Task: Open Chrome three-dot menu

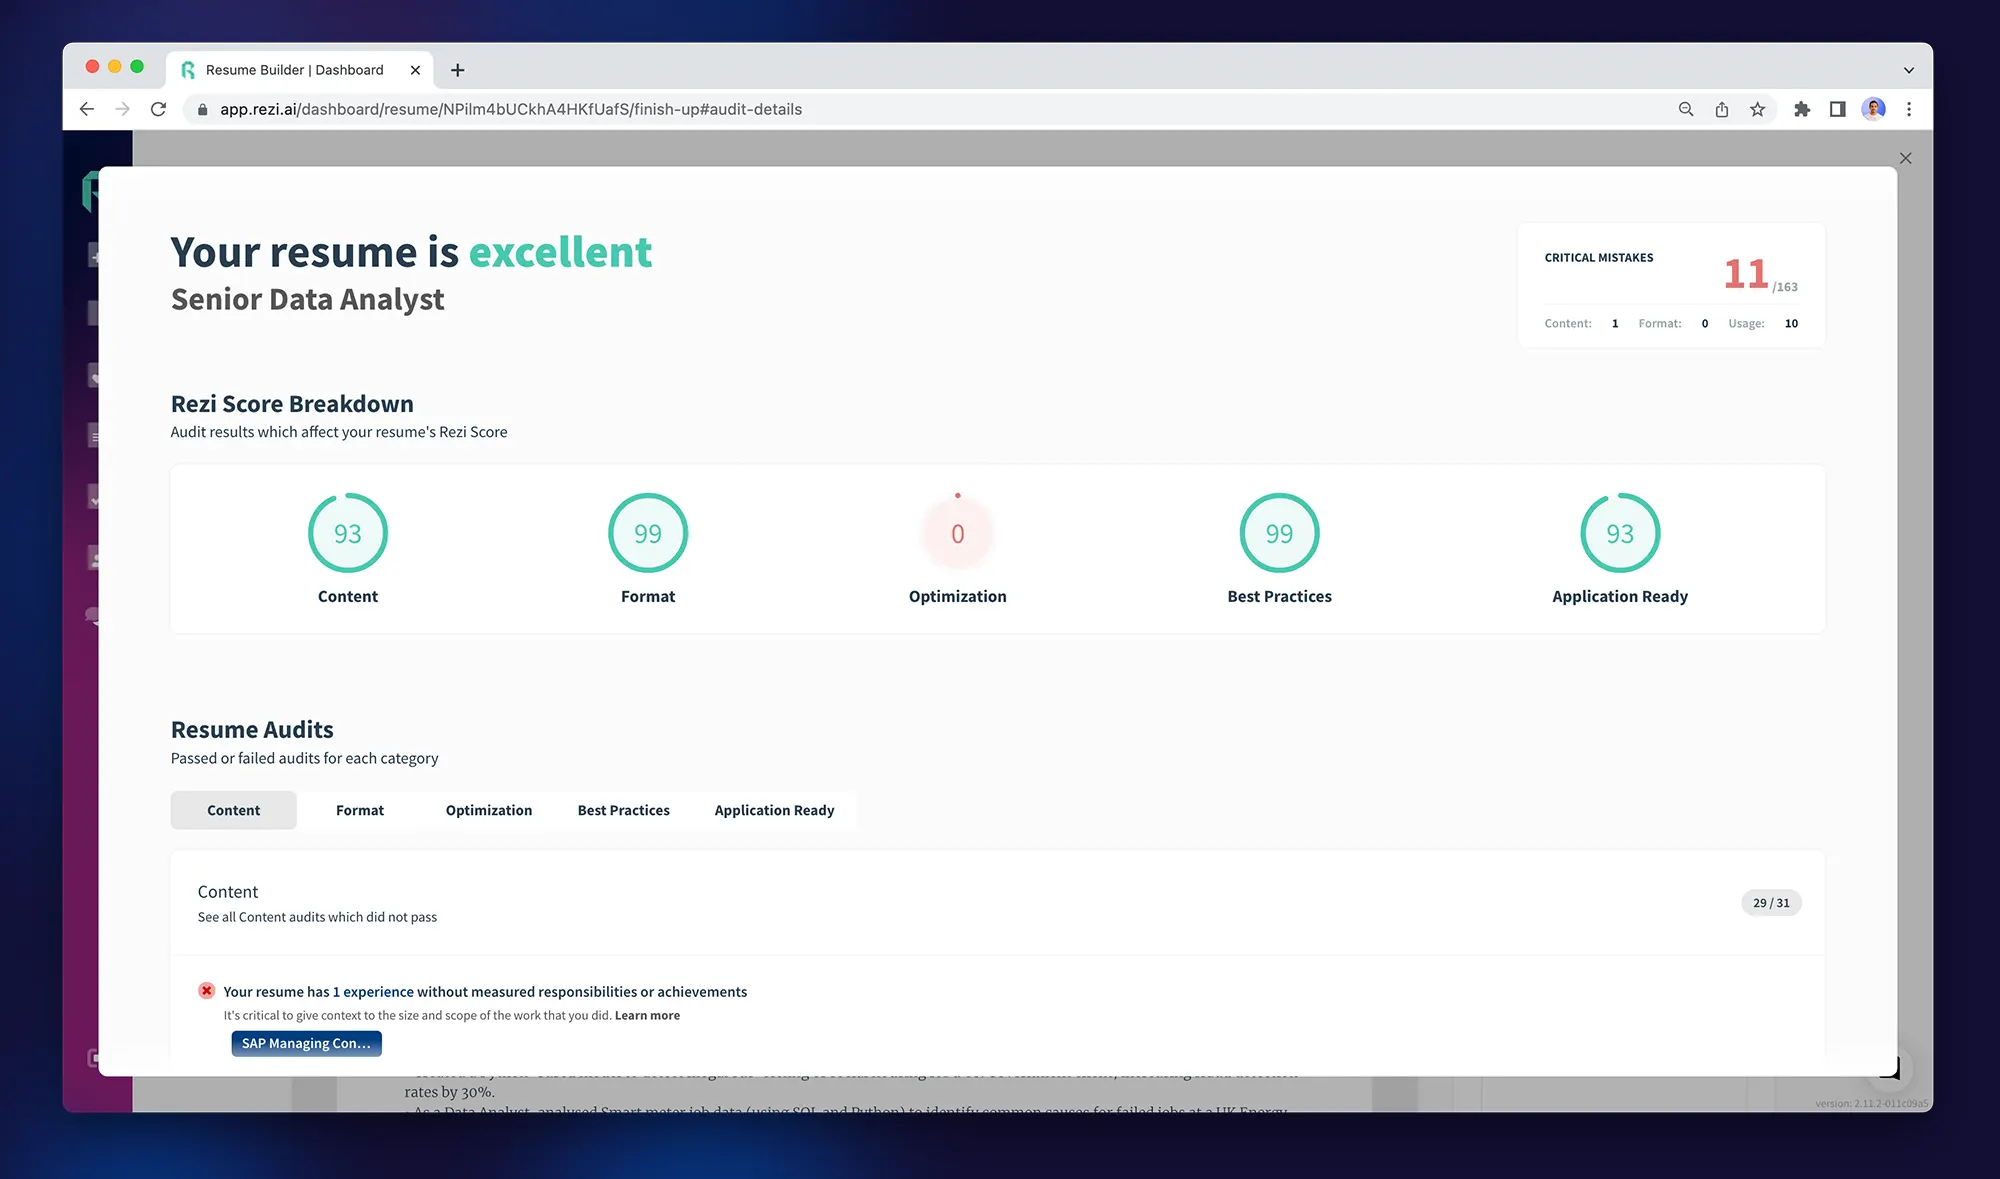Action: click(x=1909, y=109)
